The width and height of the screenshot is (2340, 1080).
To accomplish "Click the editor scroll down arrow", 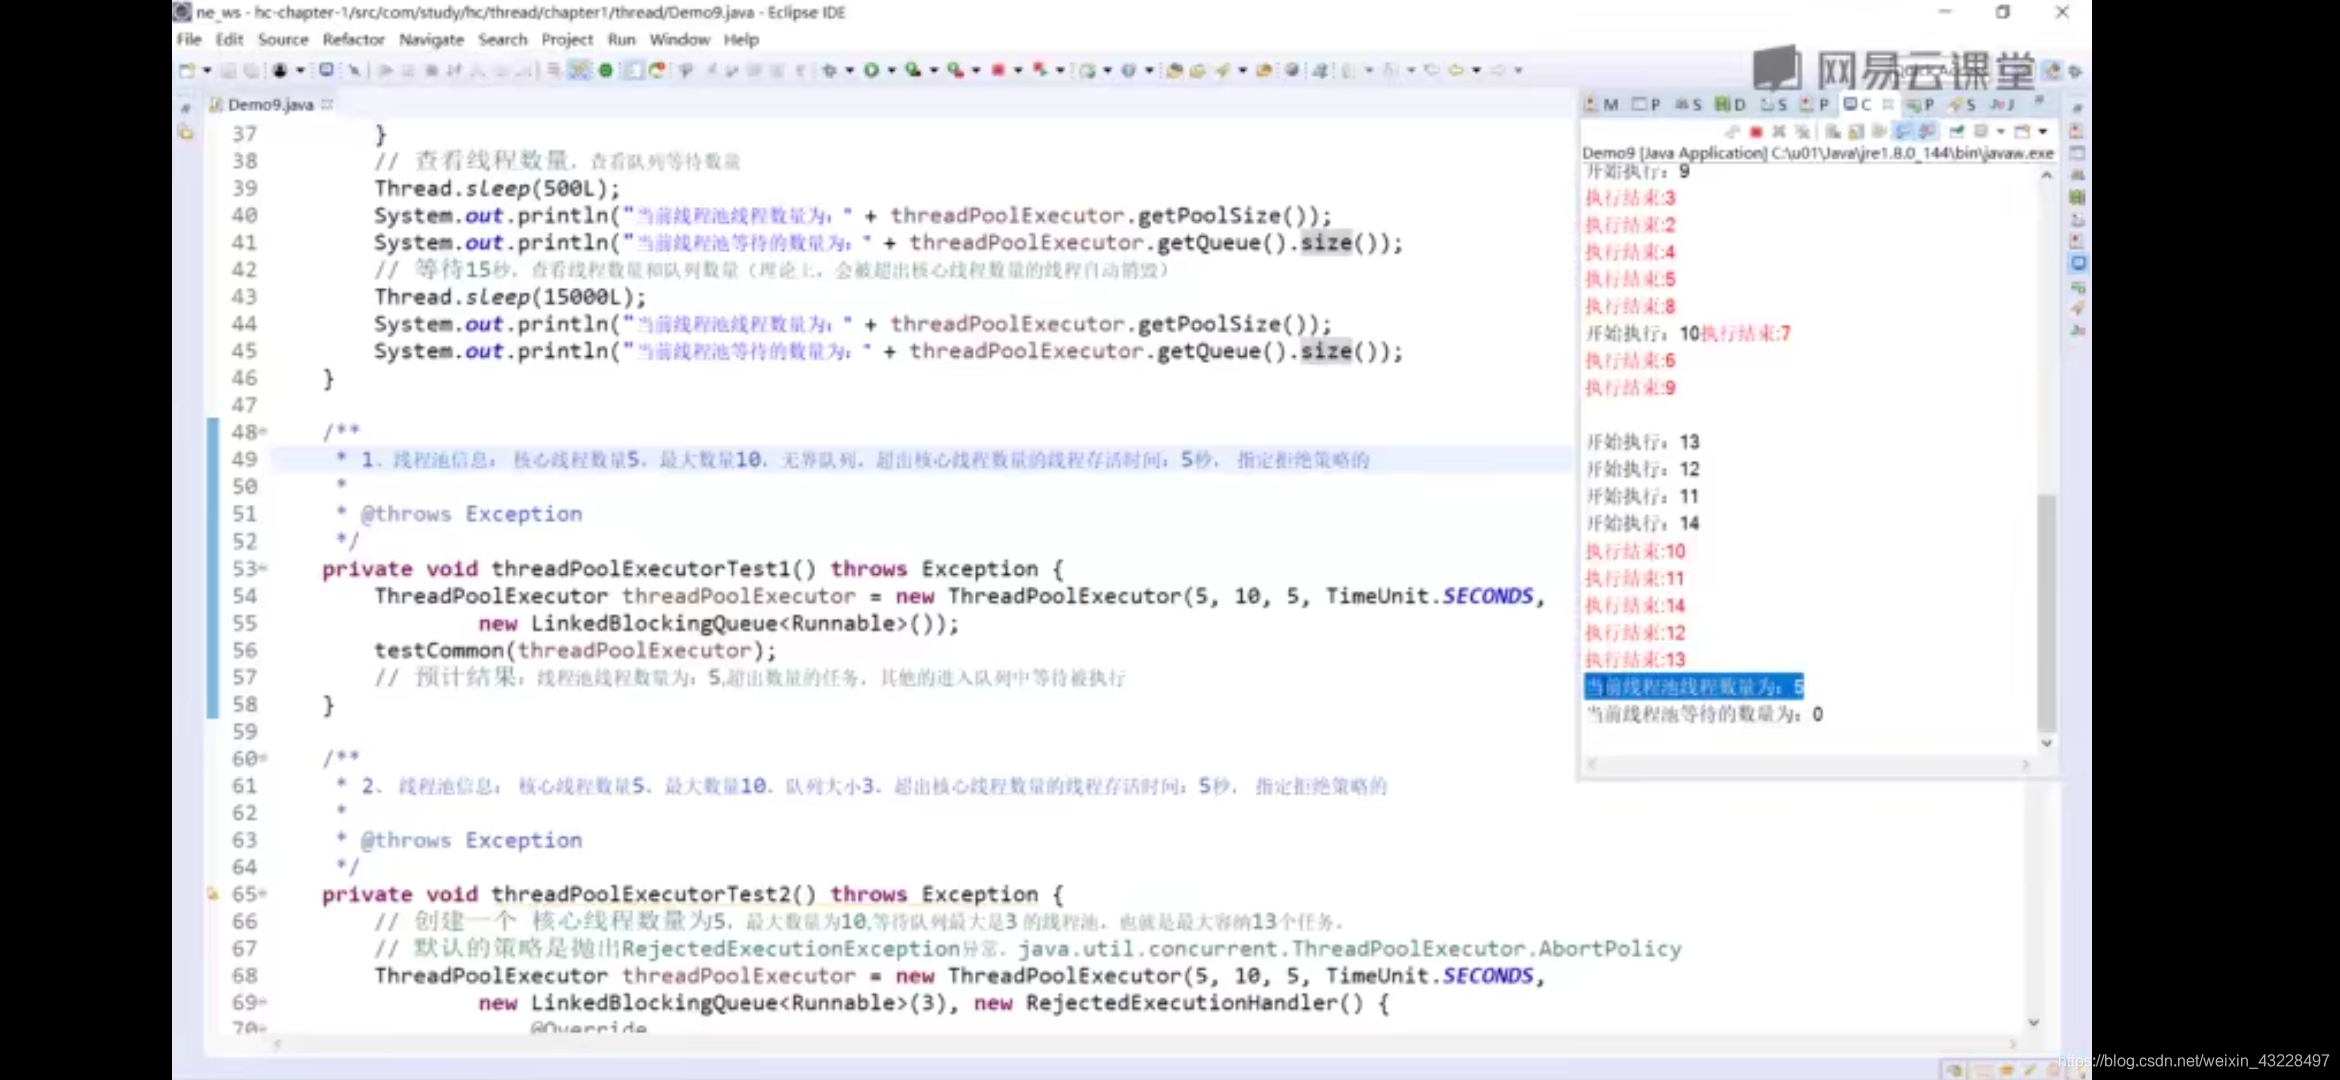I will point(2032,1022).
